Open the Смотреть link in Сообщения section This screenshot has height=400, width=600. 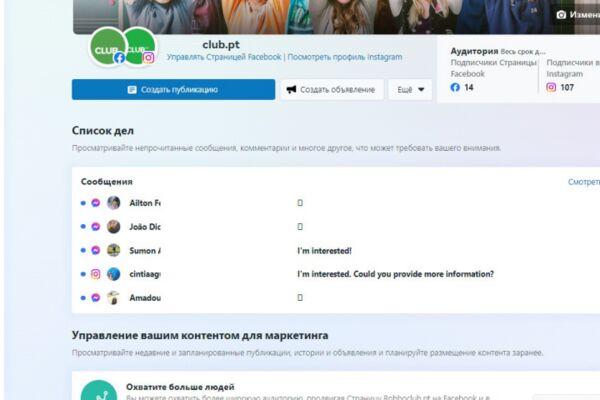tap(584, 182)
